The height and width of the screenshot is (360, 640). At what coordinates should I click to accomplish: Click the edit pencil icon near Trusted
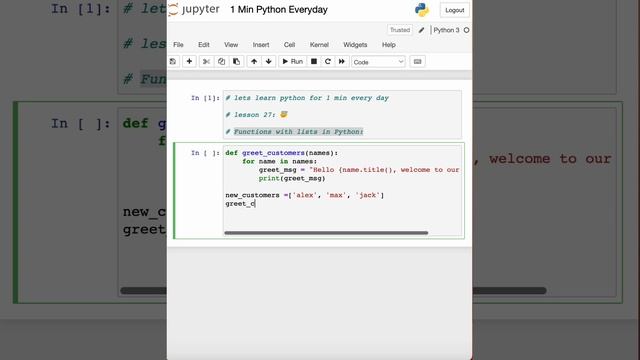click(x=421, y=30)
